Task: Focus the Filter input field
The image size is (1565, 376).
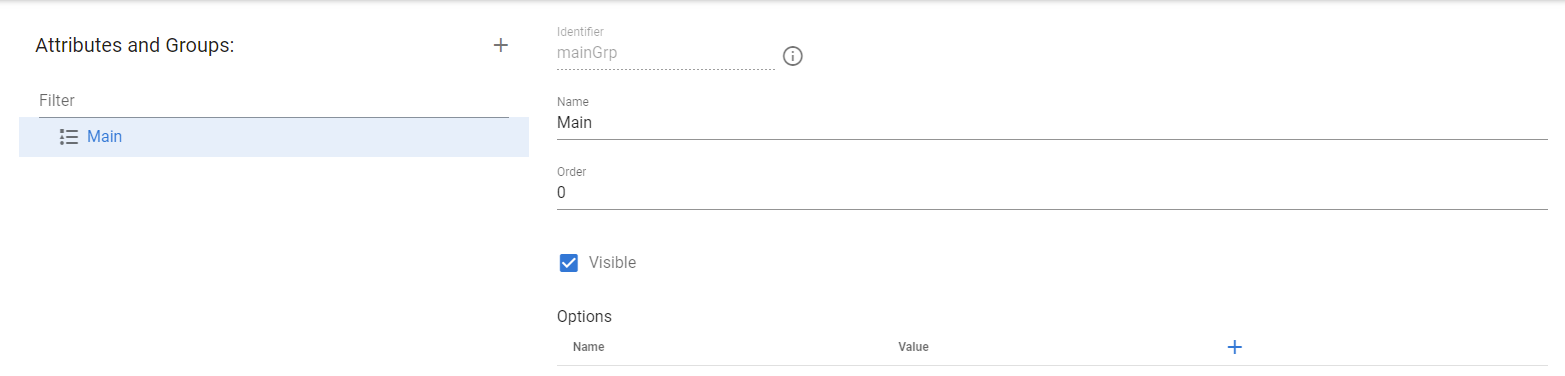Action: coord(274,101)
